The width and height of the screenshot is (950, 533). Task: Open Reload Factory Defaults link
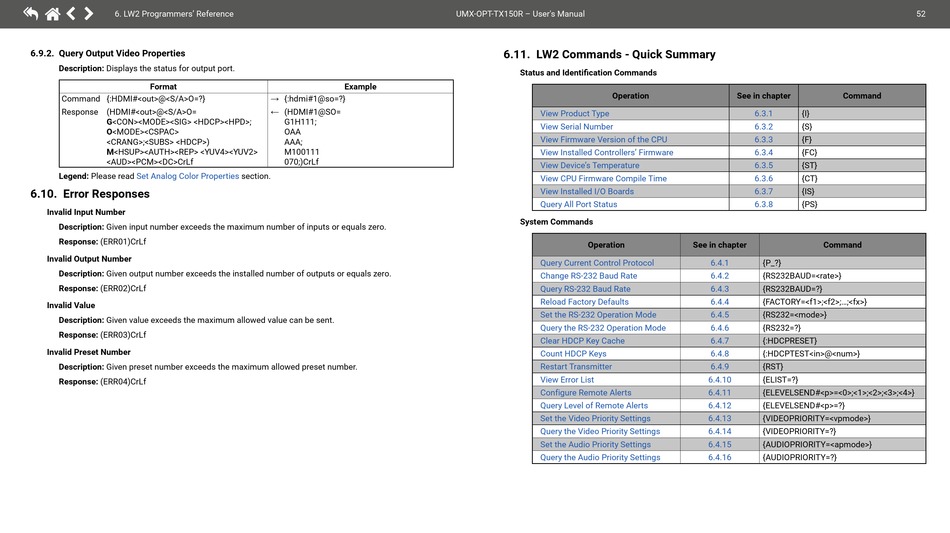coord(584,302)
